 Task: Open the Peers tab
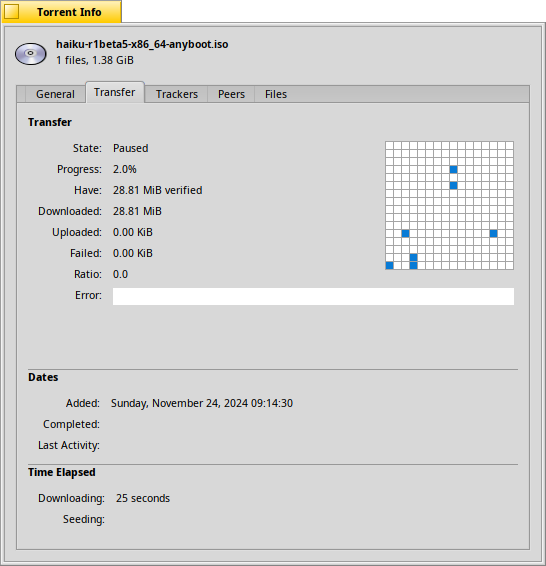coord(231,94)
